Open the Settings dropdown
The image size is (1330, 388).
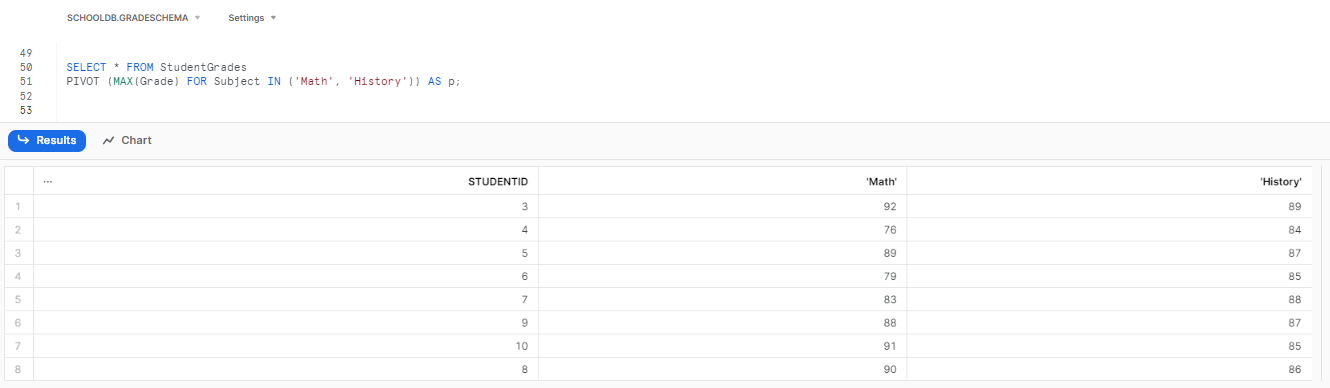click(x=252, y=18)
